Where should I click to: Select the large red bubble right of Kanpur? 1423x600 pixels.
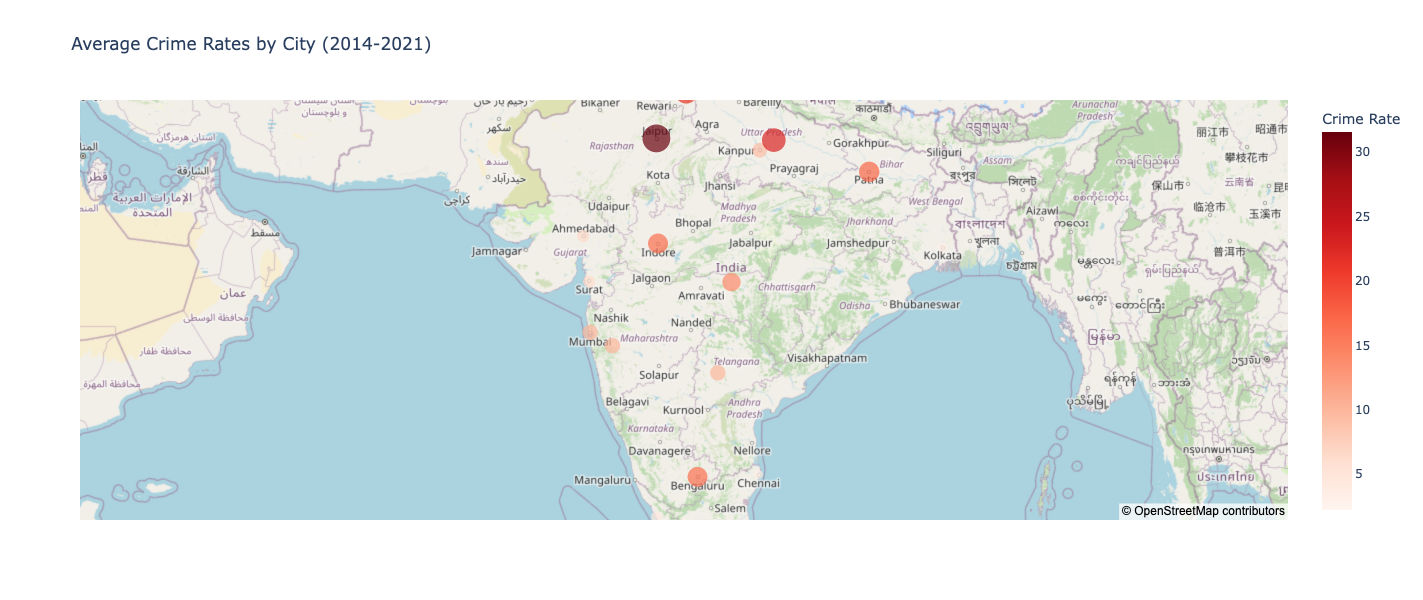(773, 140)
